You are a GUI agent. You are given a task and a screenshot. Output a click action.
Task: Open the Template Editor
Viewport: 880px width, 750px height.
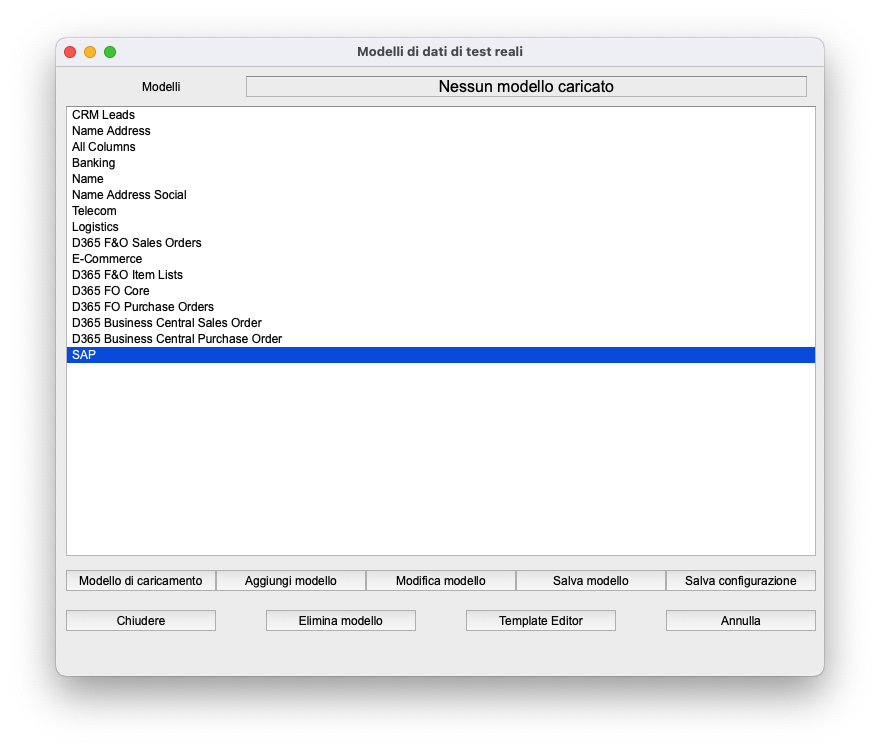click(x=541, y=621)
